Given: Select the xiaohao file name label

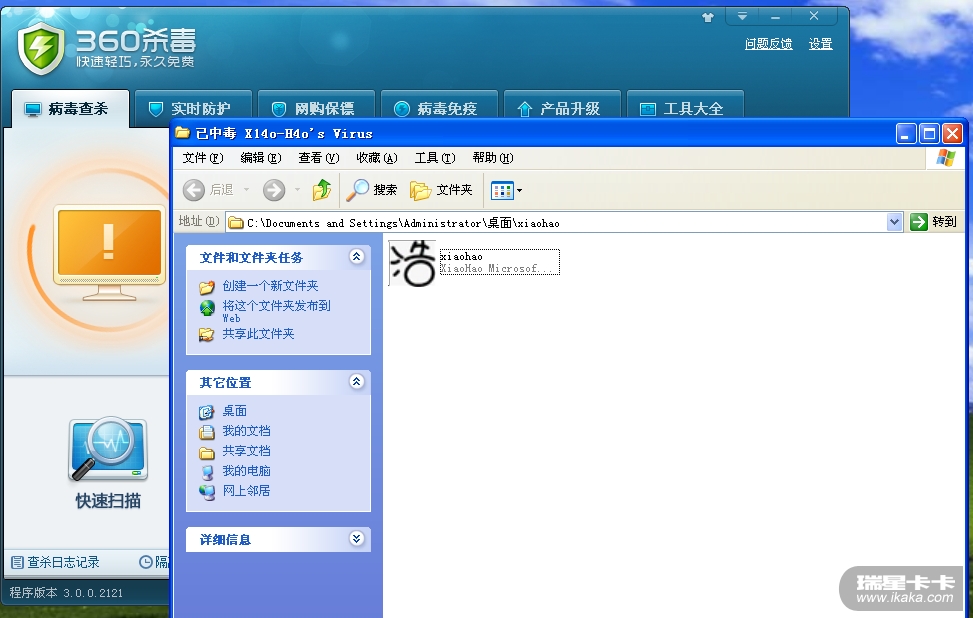Looking at the screenshot, I should coord(461,256).
